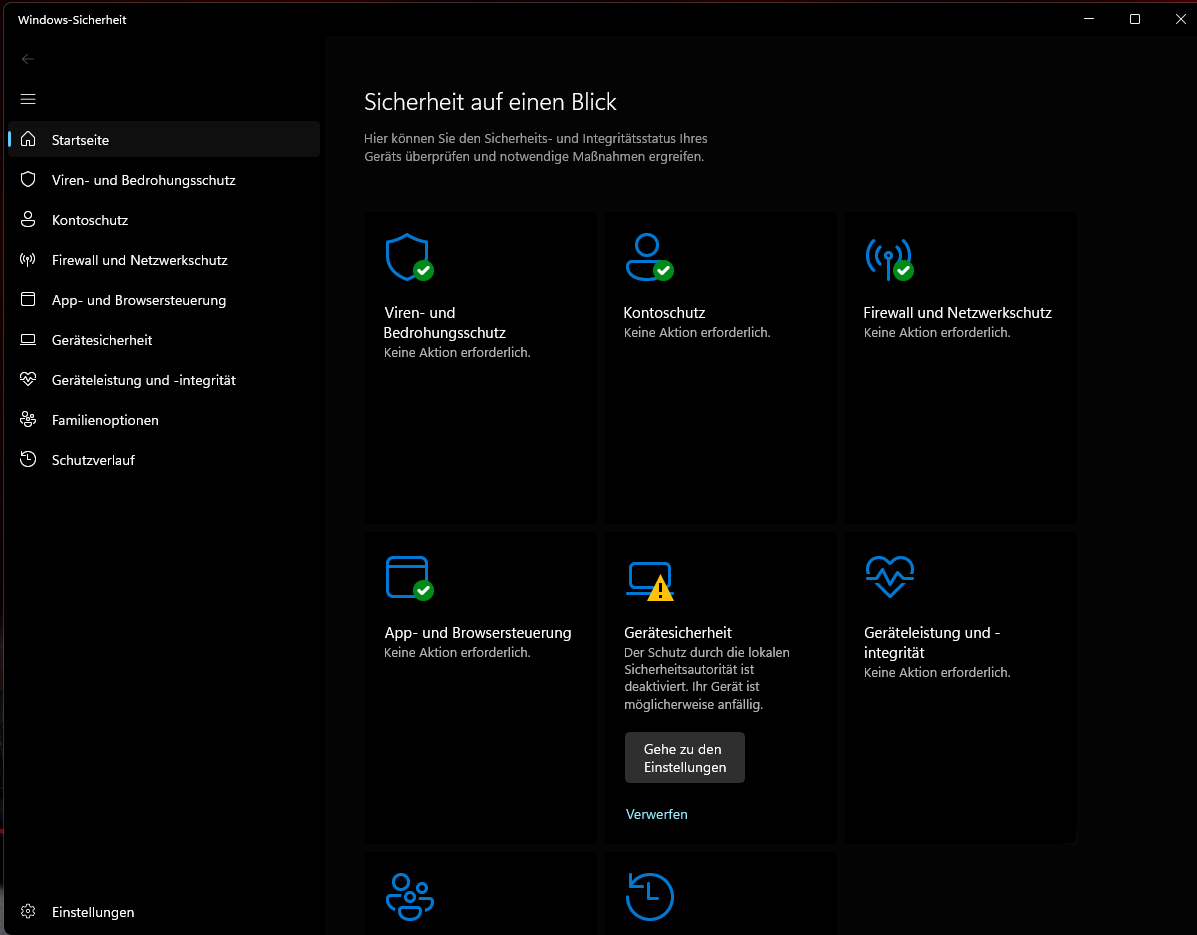Open Einstellungen at the sidebar bottom
1197x935 pixels.
92,912
